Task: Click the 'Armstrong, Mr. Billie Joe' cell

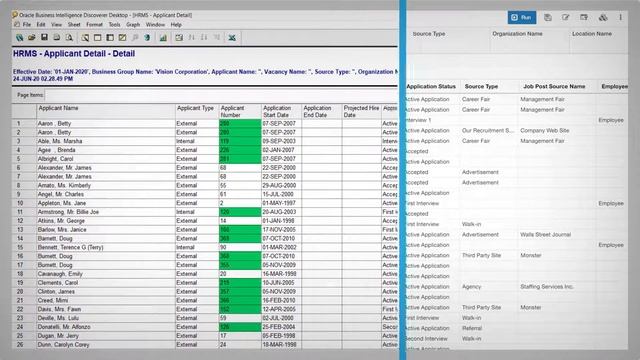Action: (x=106, y=212)
